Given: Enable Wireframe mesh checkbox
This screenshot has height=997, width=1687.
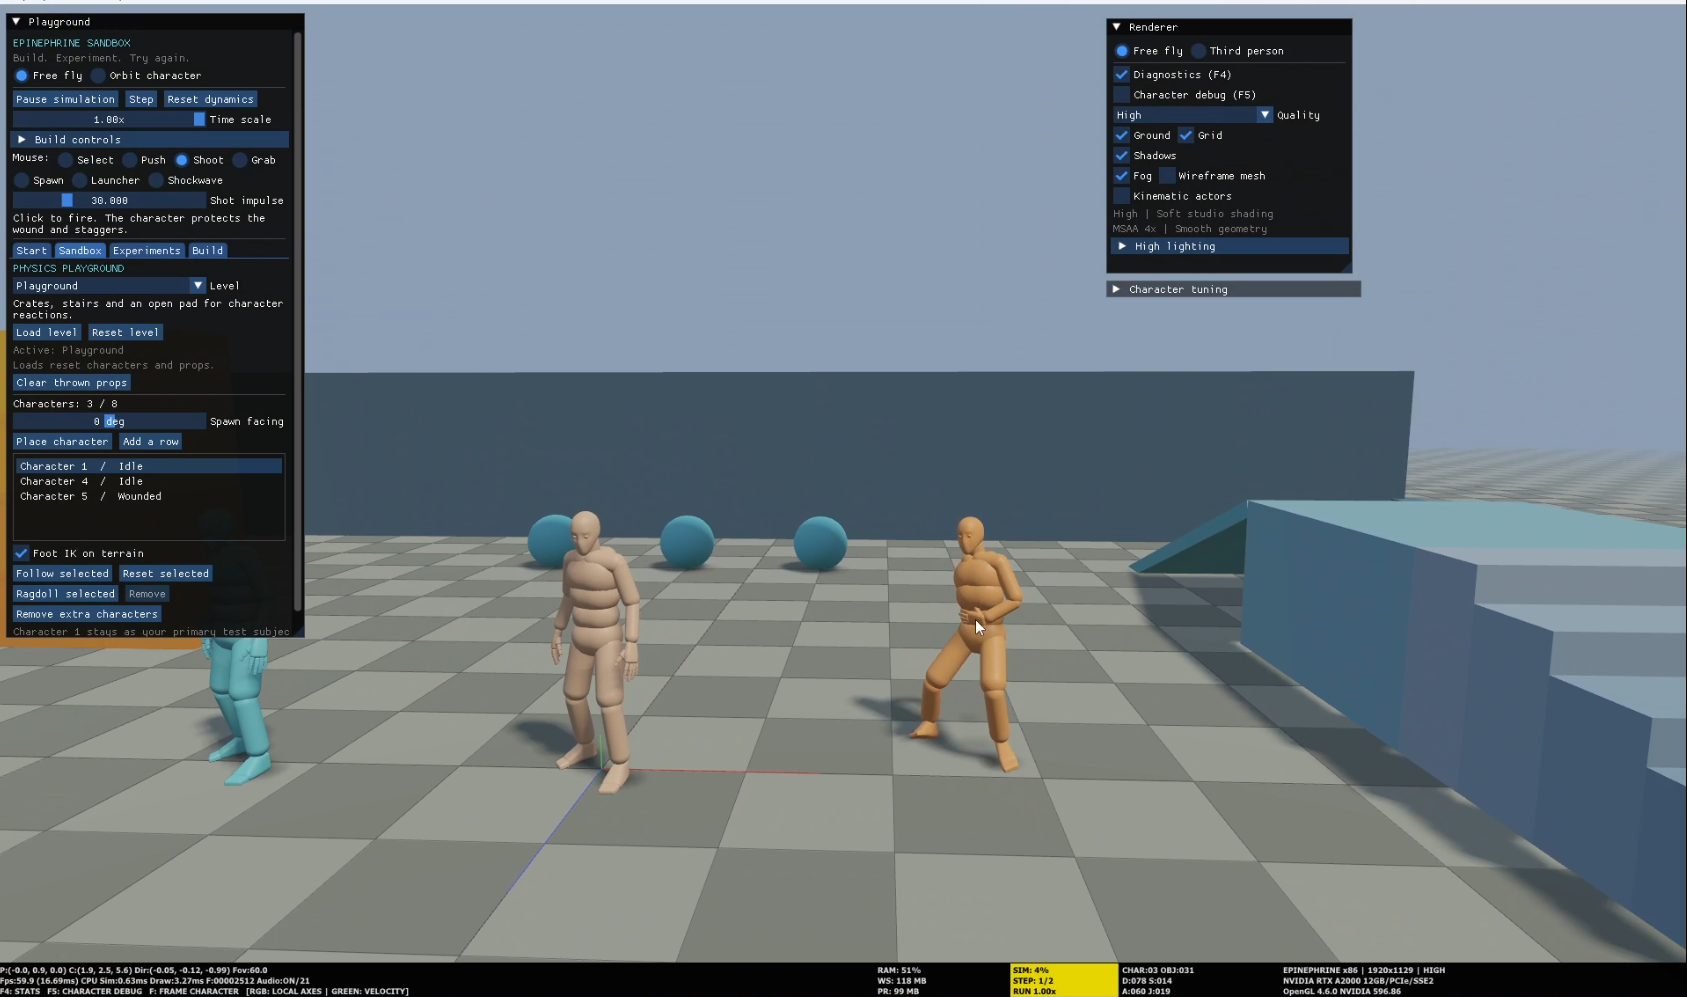Looking at the screenshot, I should pyautogui.click(x=1167, y=176).
